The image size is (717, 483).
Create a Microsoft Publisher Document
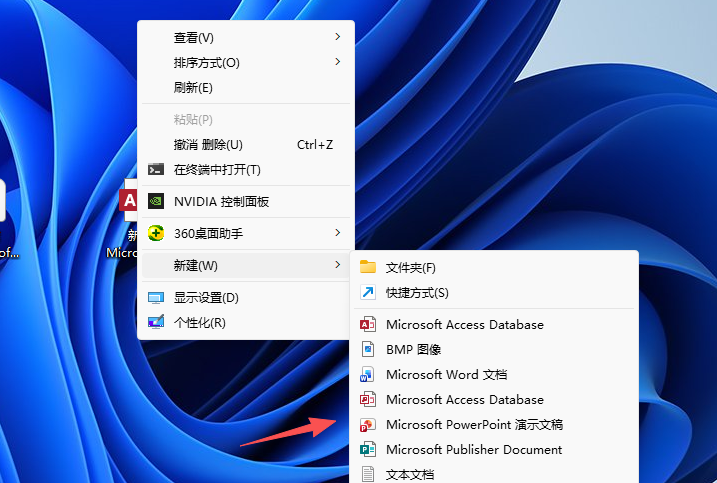click(494, 450)
